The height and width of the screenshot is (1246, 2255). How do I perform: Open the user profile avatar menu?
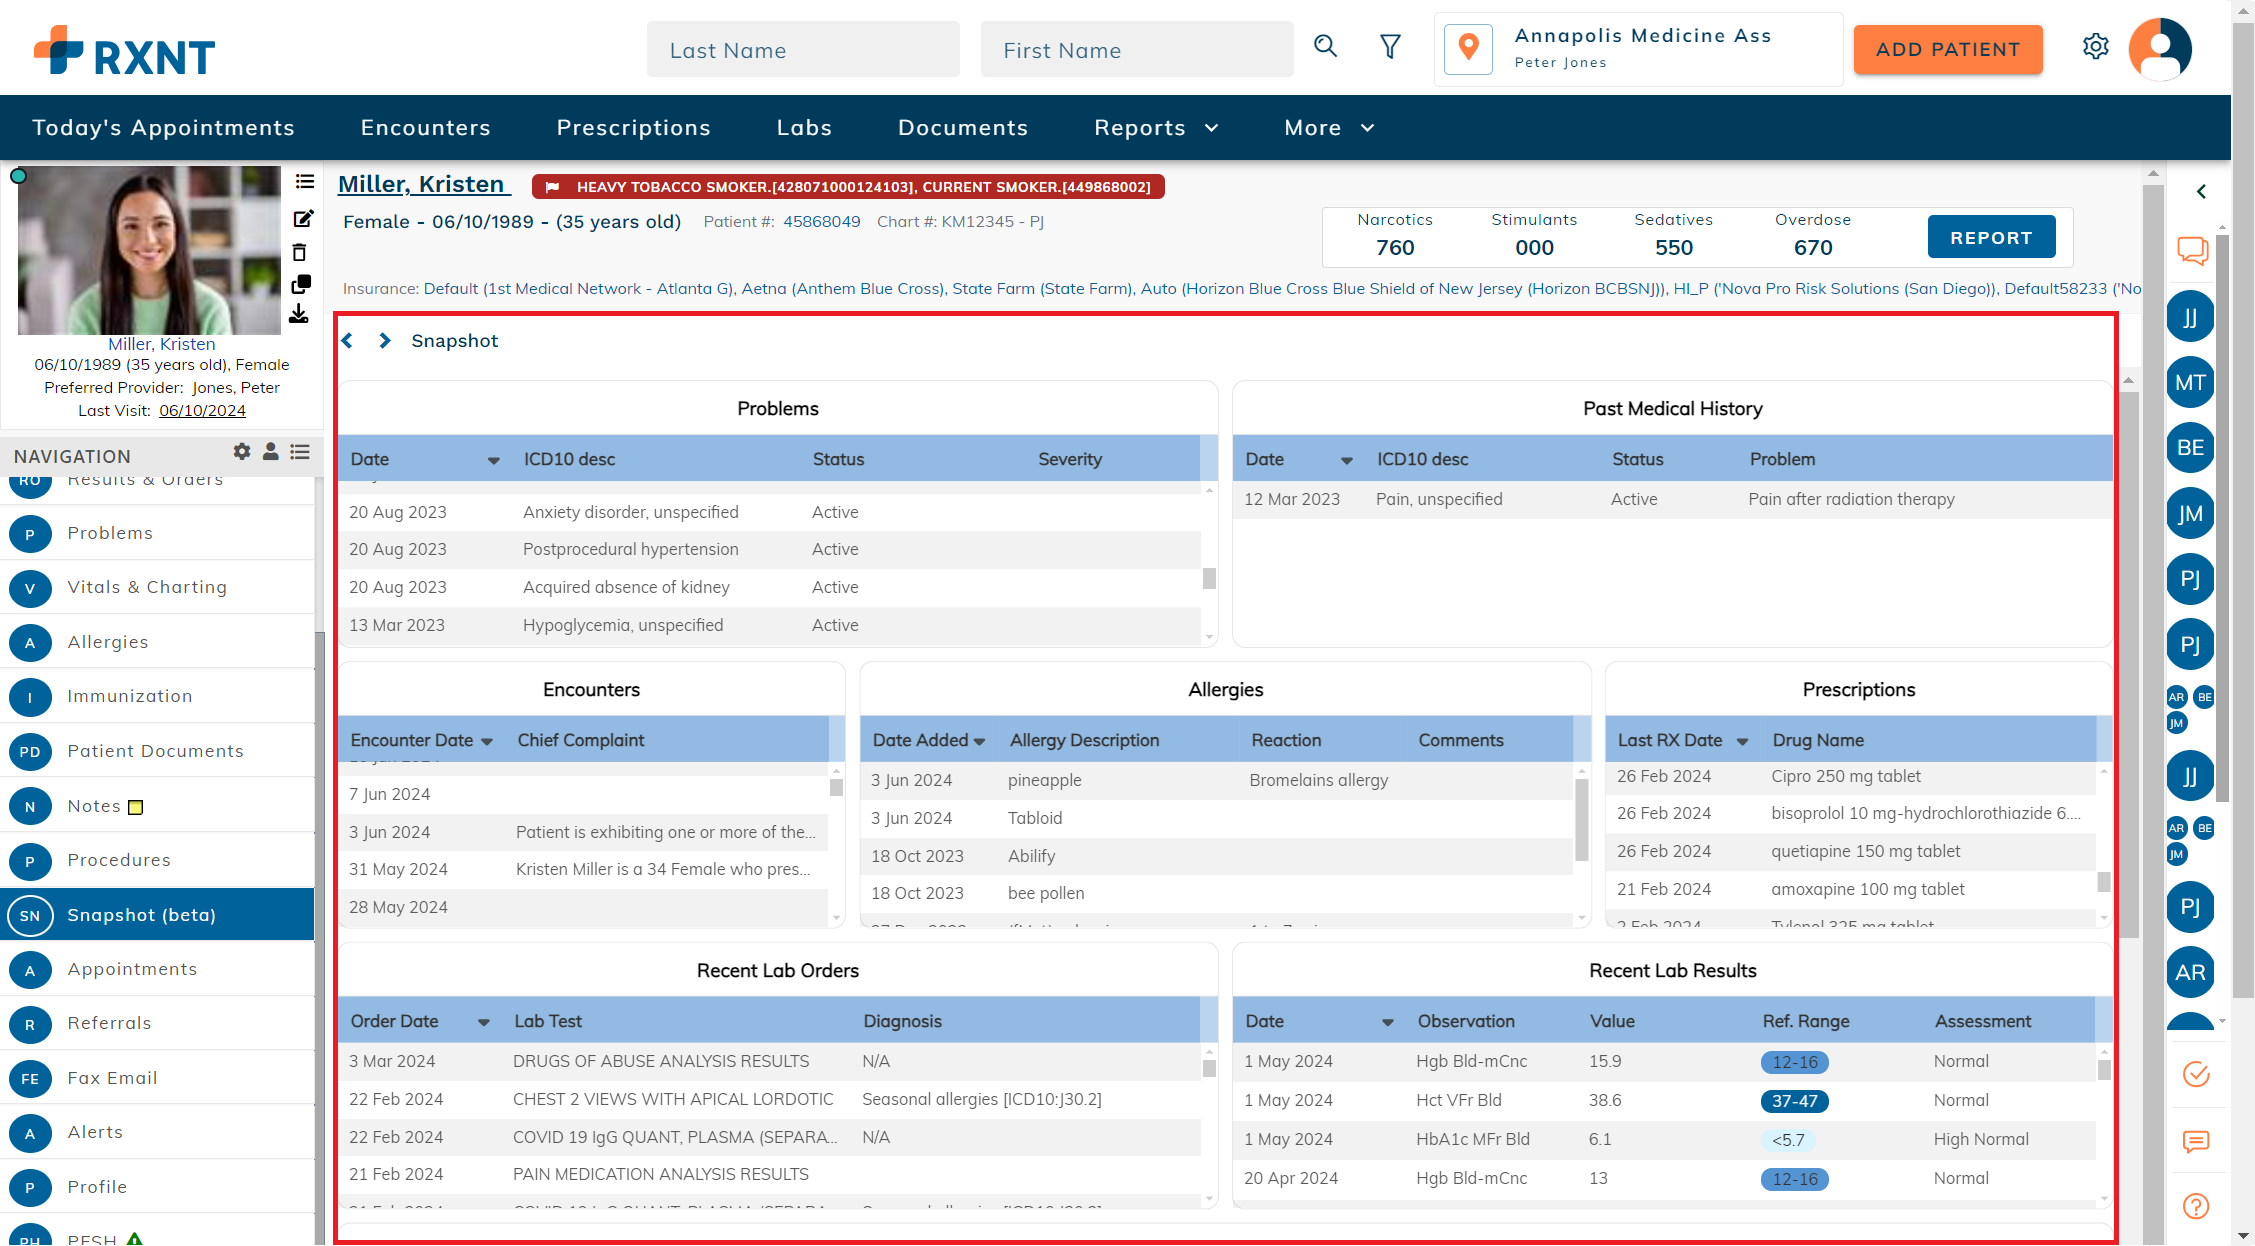pyautogui.click(x=2160, y=49)
